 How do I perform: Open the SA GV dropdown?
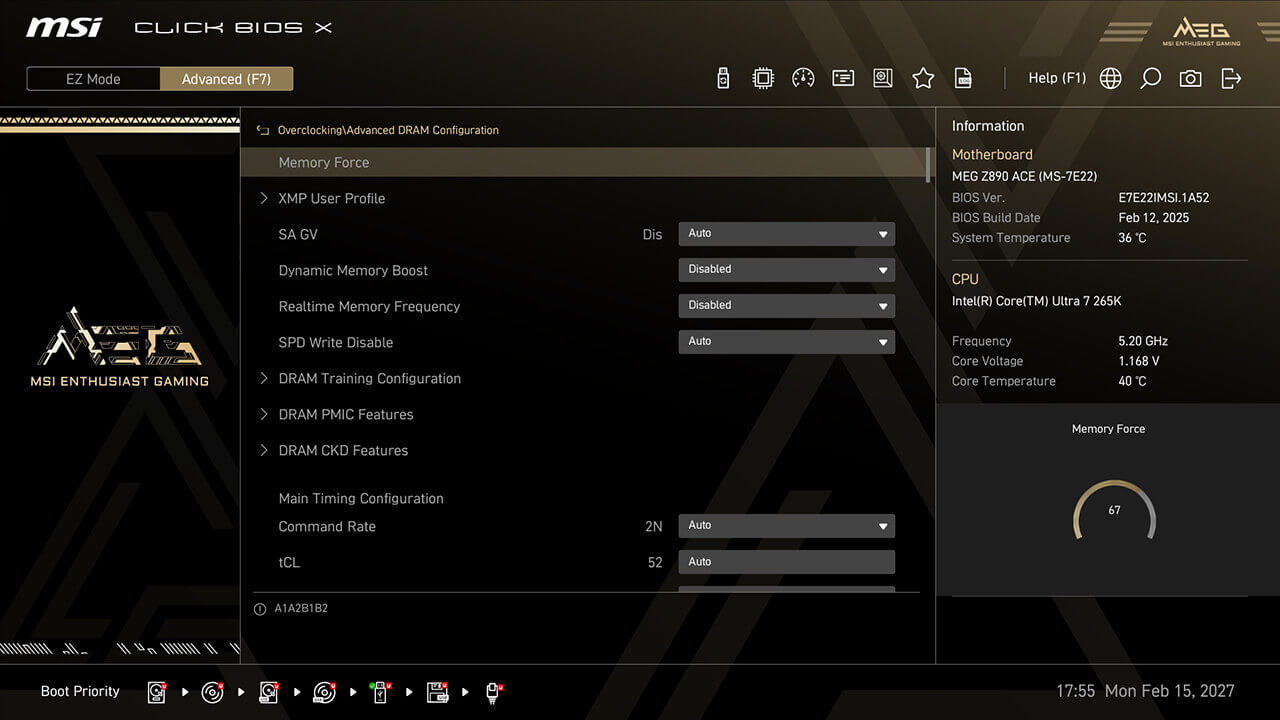786,234
